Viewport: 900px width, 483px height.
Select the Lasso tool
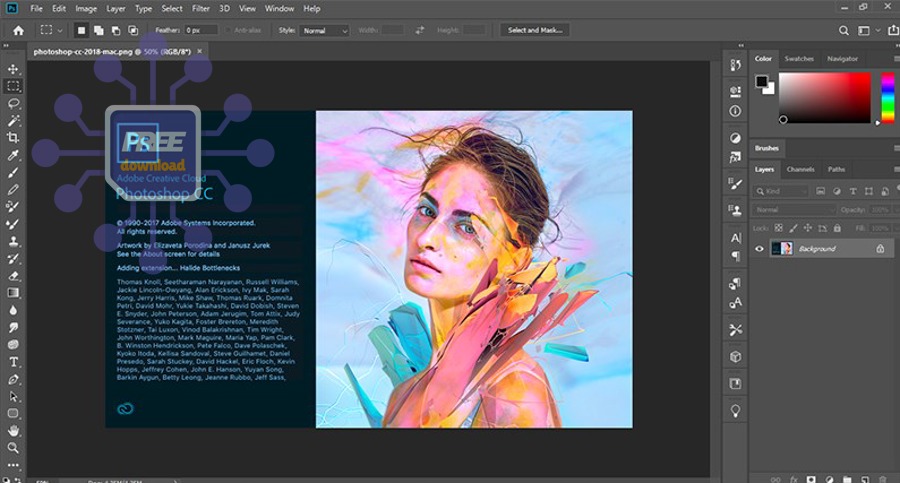coord(13,103)
